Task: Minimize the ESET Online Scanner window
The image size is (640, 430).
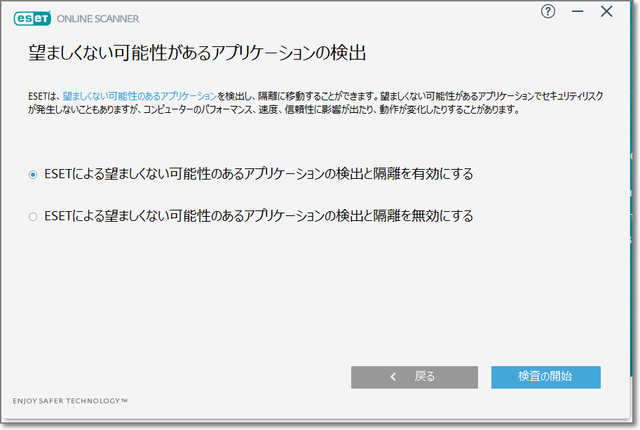Action: (x=576, y=12)
